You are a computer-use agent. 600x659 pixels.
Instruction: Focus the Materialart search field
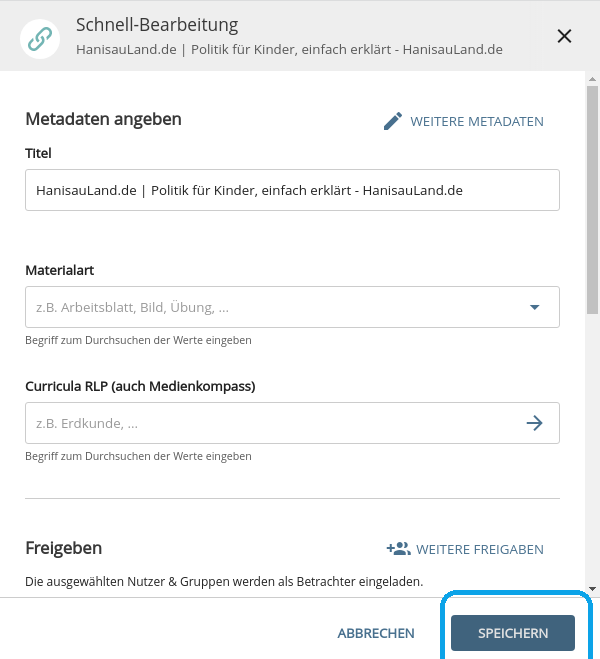pos(292,307)
